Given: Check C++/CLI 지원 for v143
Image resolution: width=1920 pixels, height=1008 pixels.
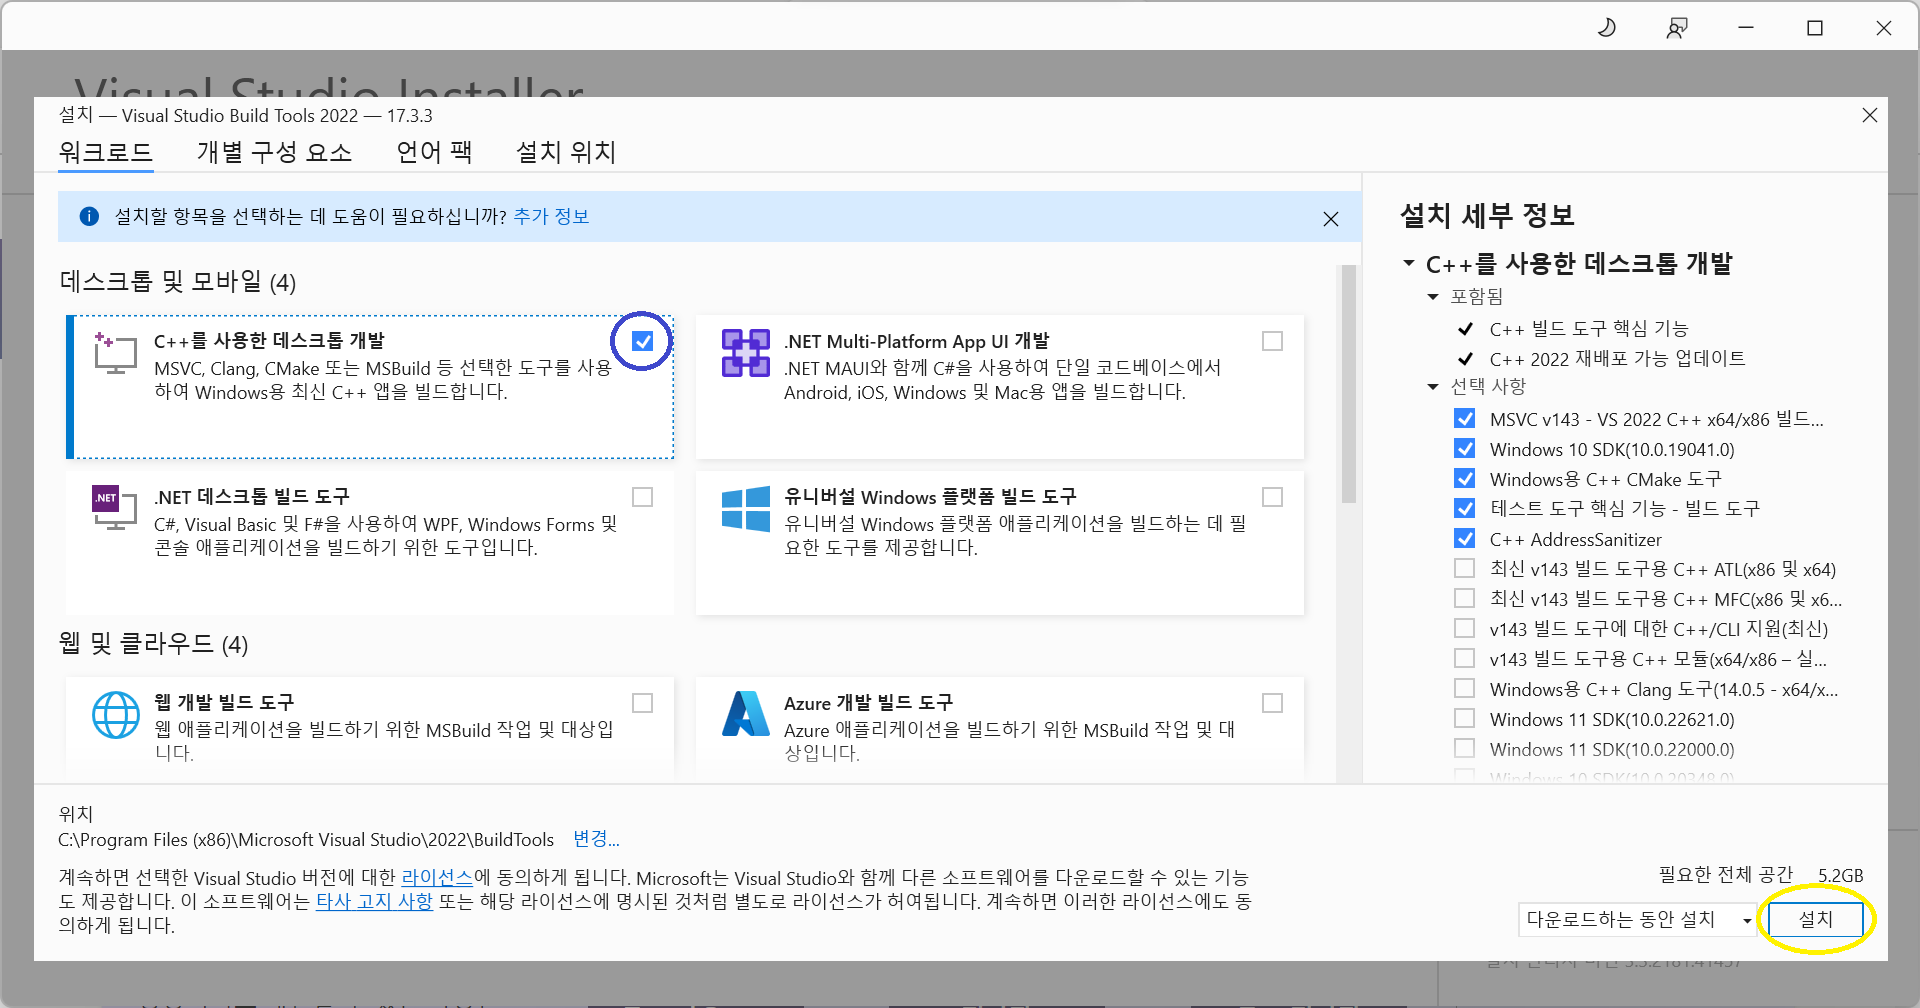Looking at the screenshot, I should (1465, 629).
